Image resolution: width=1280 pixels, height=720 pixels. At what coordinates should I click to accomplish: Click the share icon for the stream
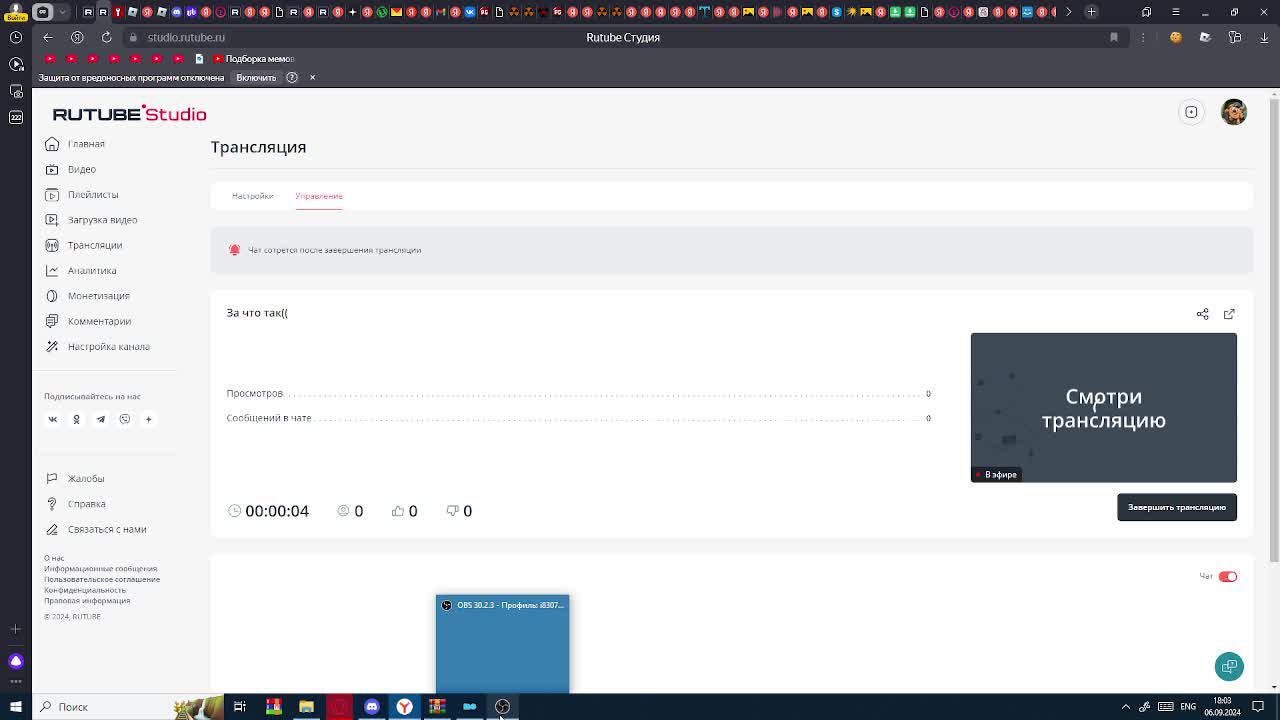click(x=1203, y=314)
